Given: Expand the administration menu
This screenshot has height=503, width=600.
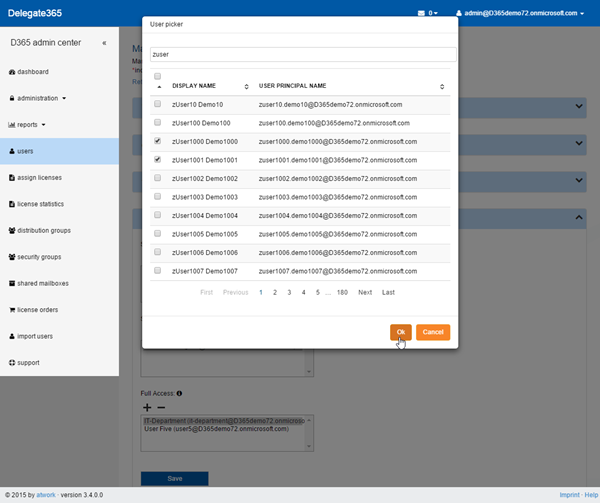Looking at the screenshot, I should pos(41,98).
